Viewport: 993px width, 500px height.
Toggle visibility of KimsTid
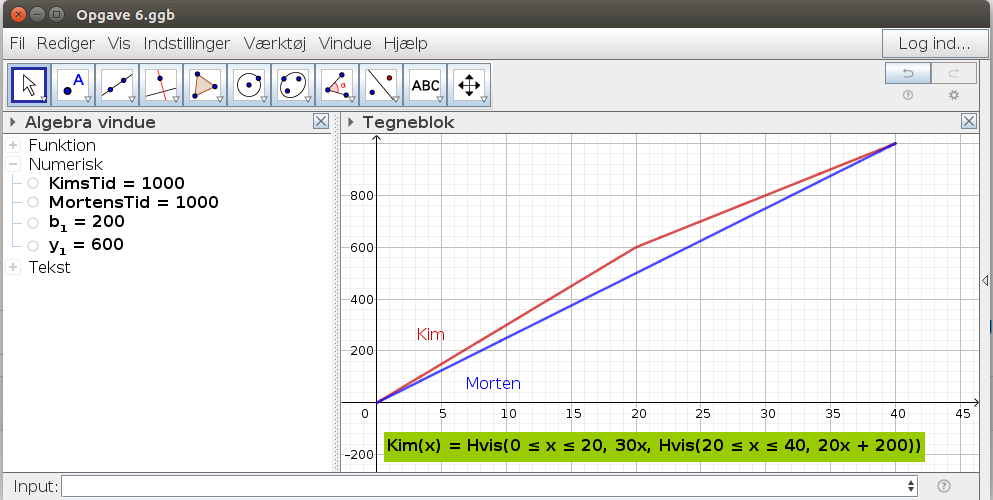tap(33, 183)
